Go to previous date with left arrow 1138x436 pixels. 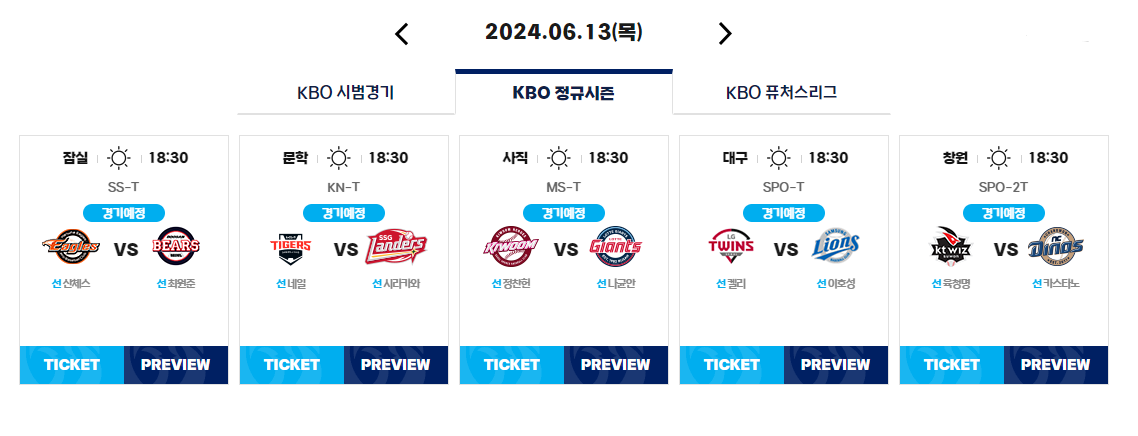tap(401, 34)
